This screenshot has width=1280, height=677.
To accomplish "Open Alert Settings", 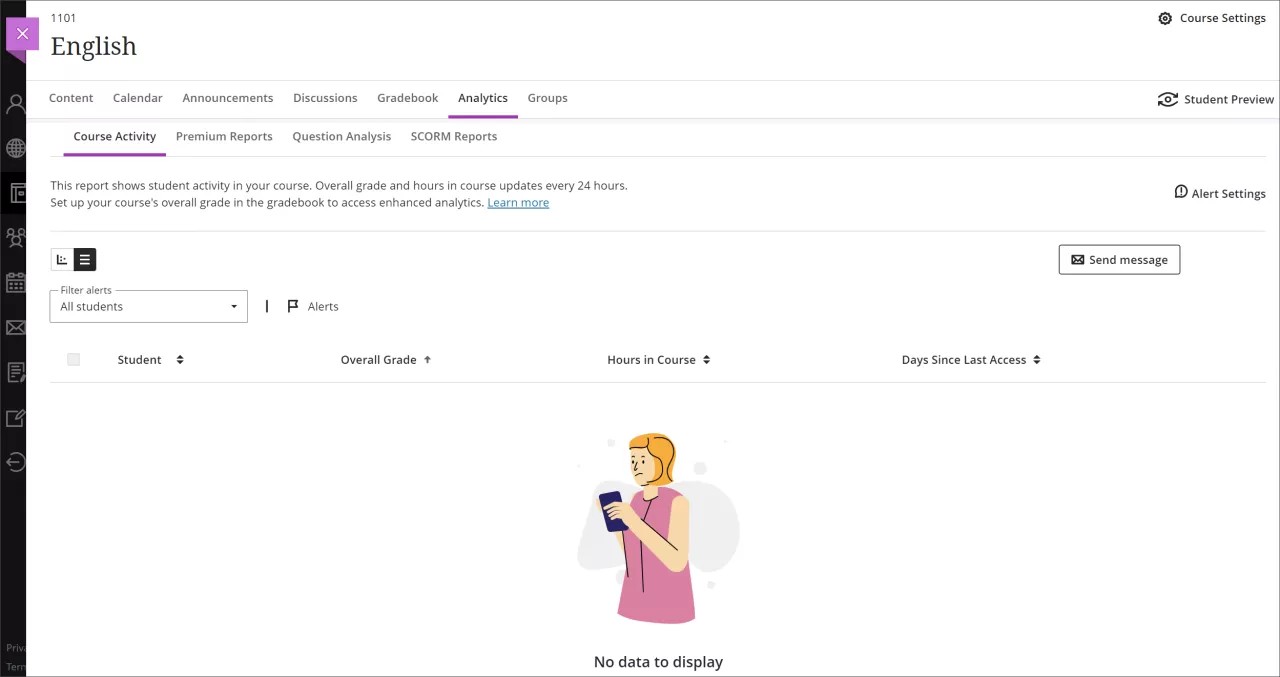I will click(x=1220, y=193).
